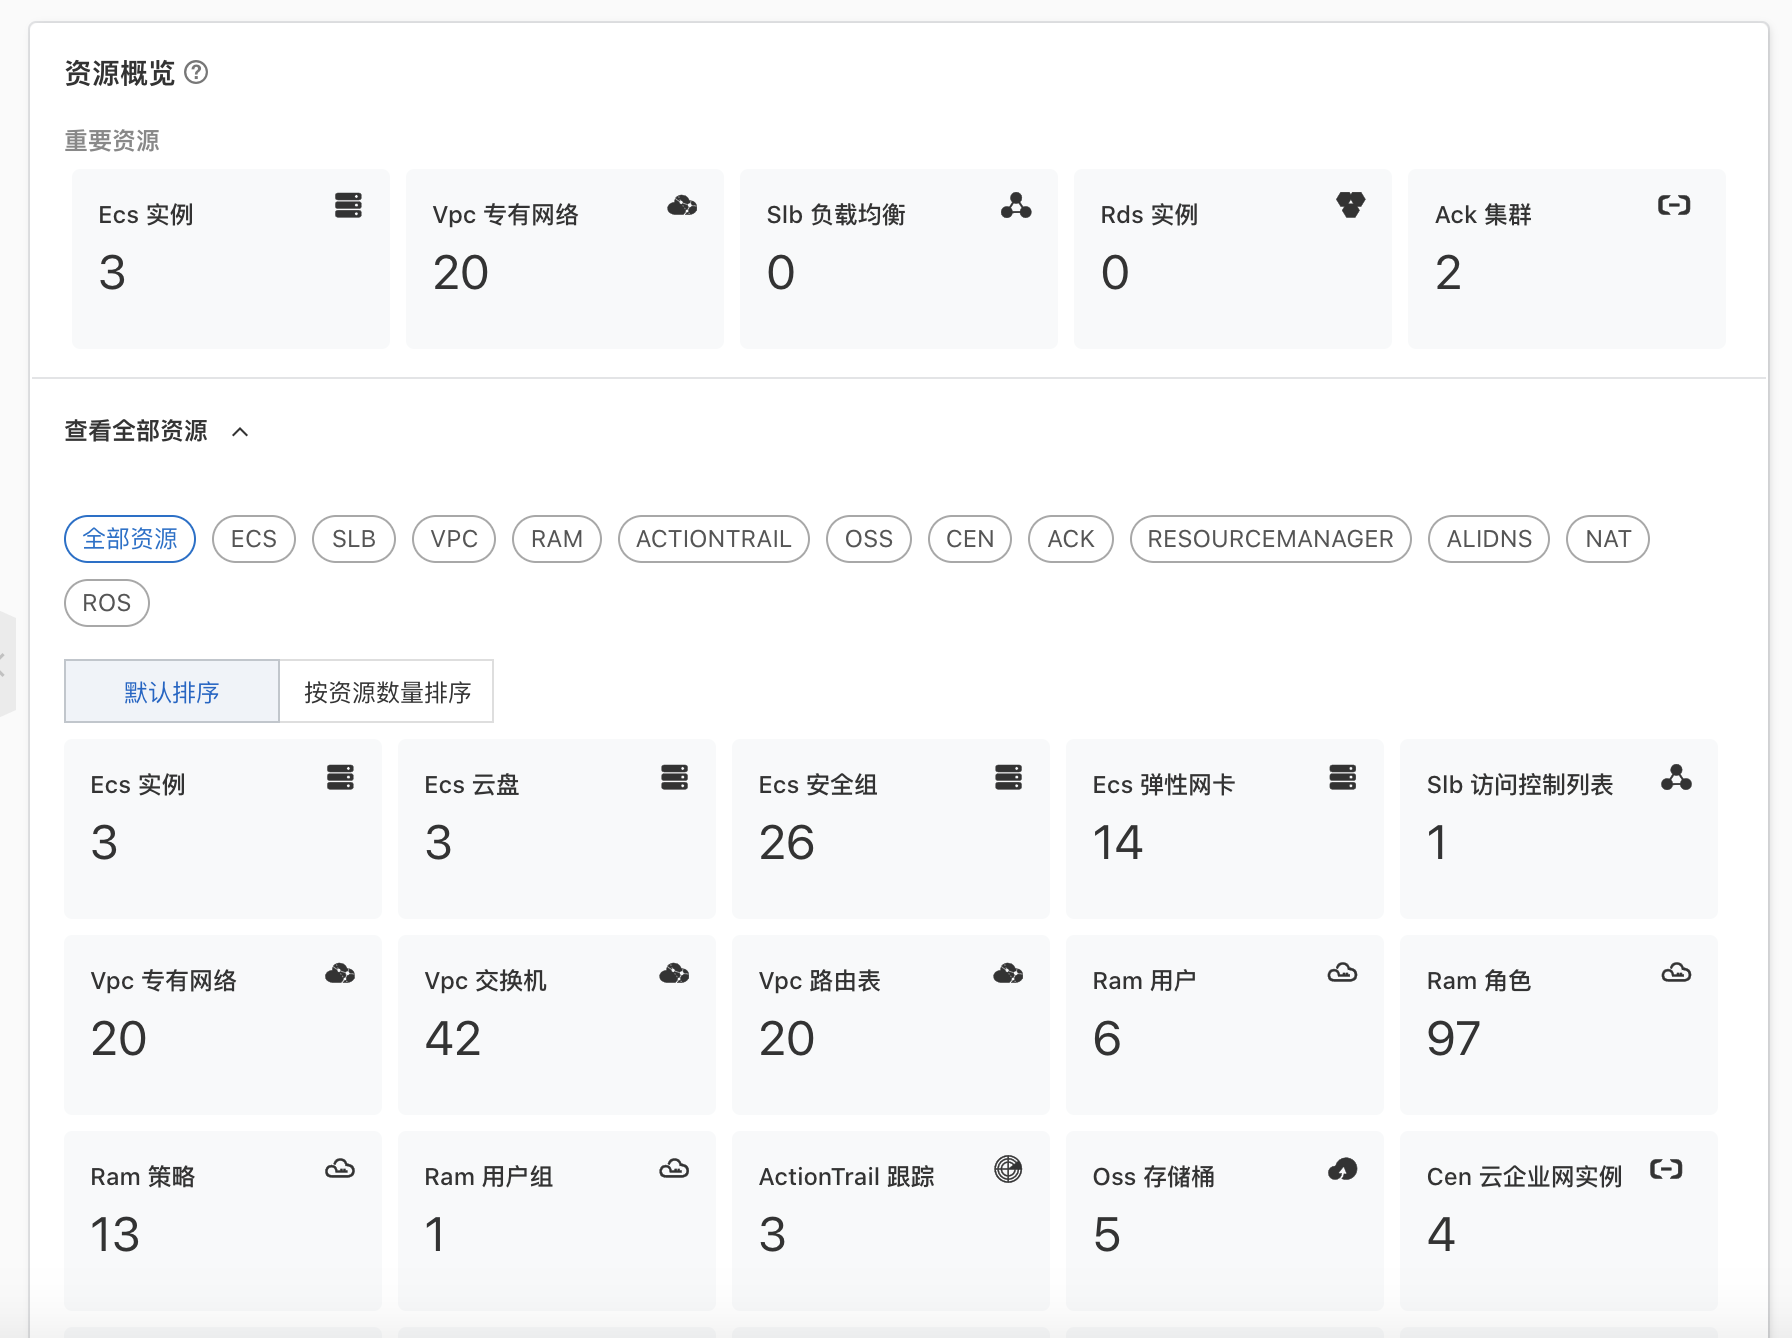This screenshot has height=1338, width=1792.
Task: Click the Ecs 云盘 card icon
Action: click(x=674, y=777)
